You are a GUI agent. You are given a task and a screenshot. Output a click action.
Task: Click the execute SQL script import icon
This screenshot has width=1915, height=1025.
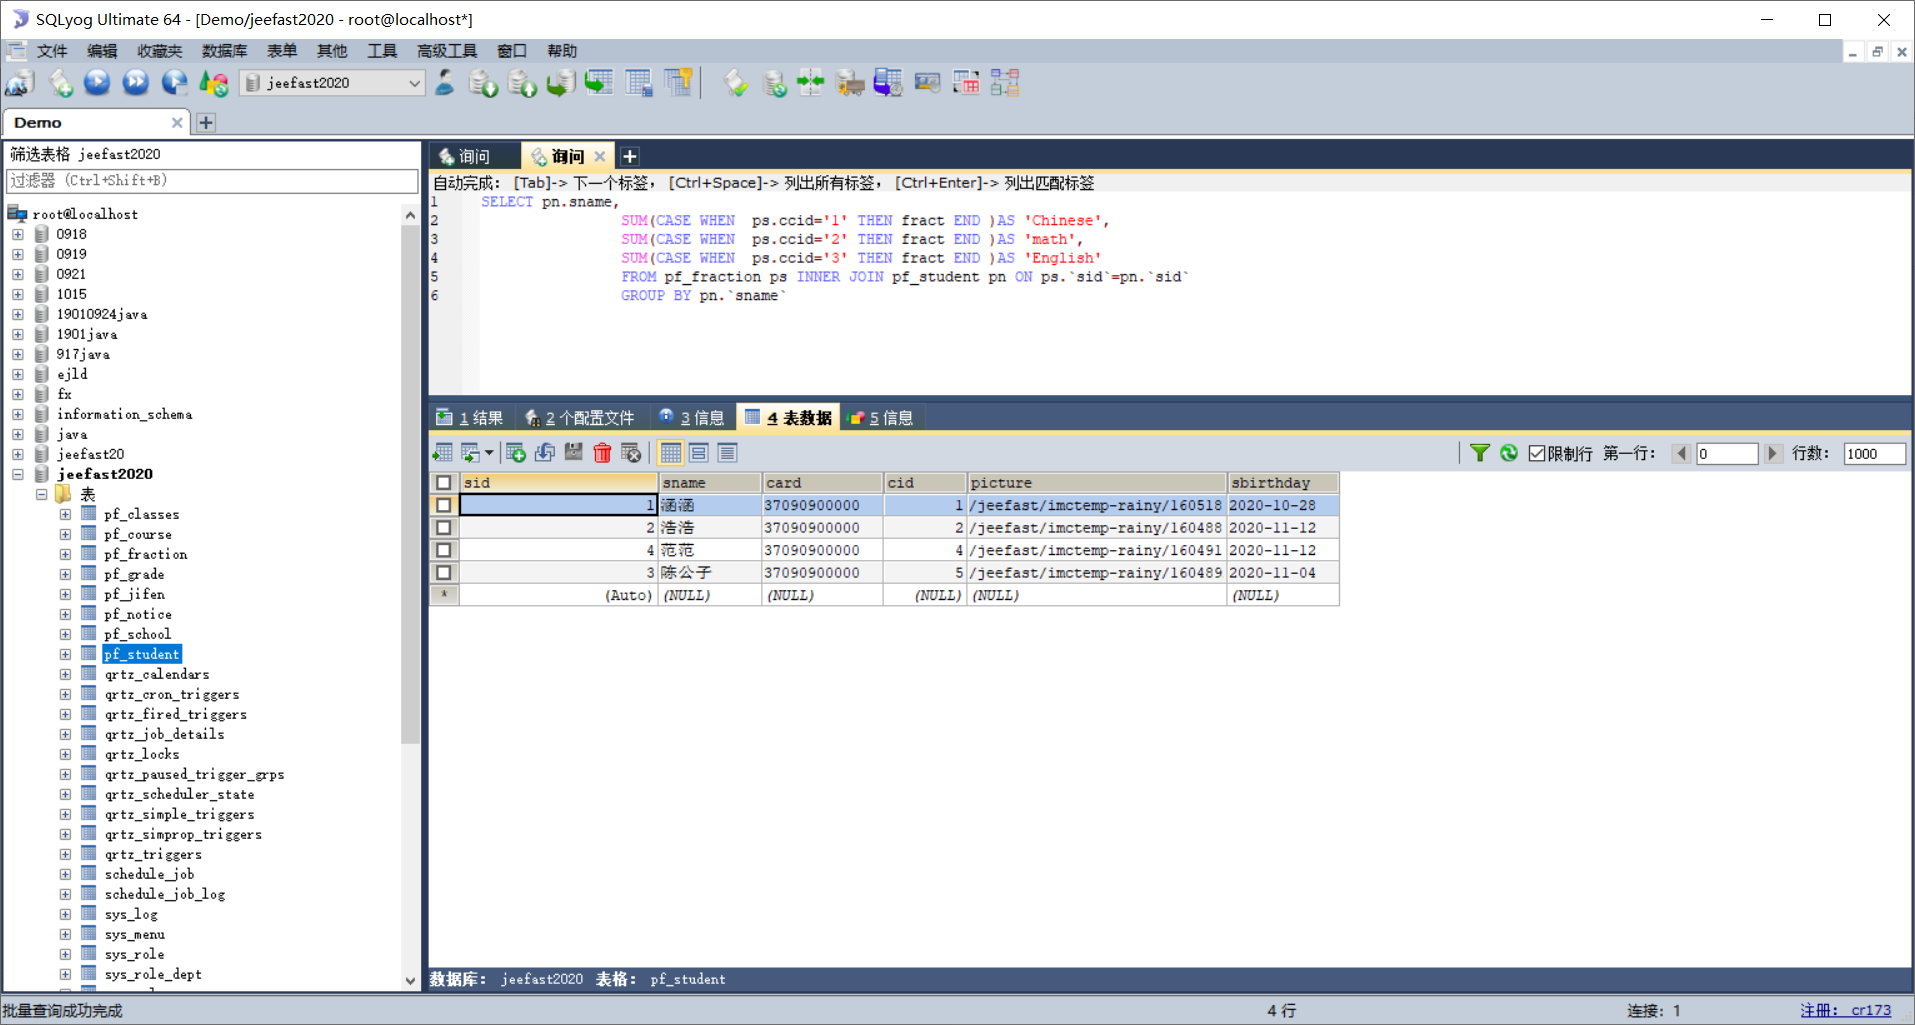pos(522,83)
